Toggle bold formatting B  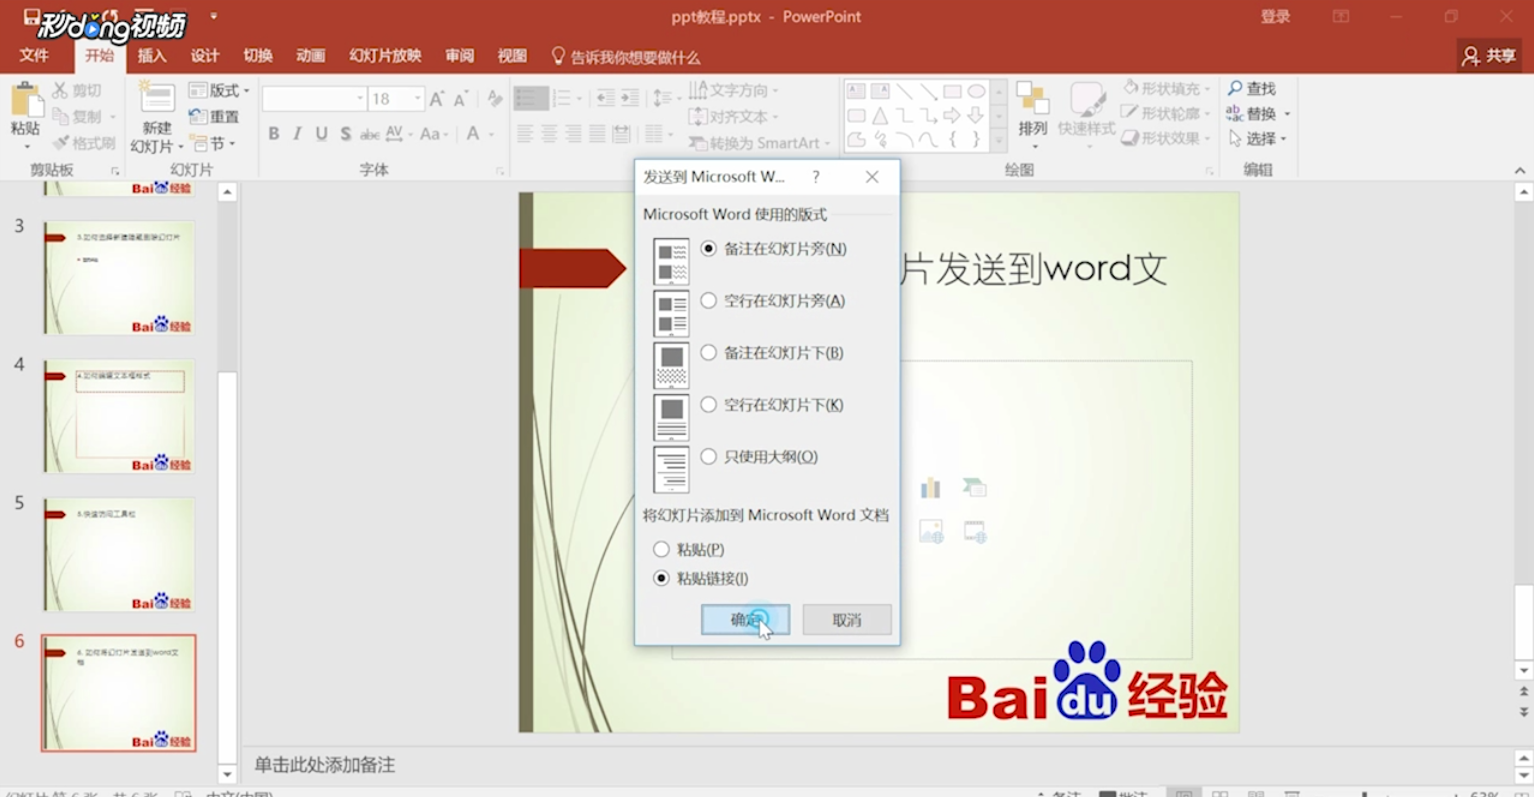click(x=274, y=134)
